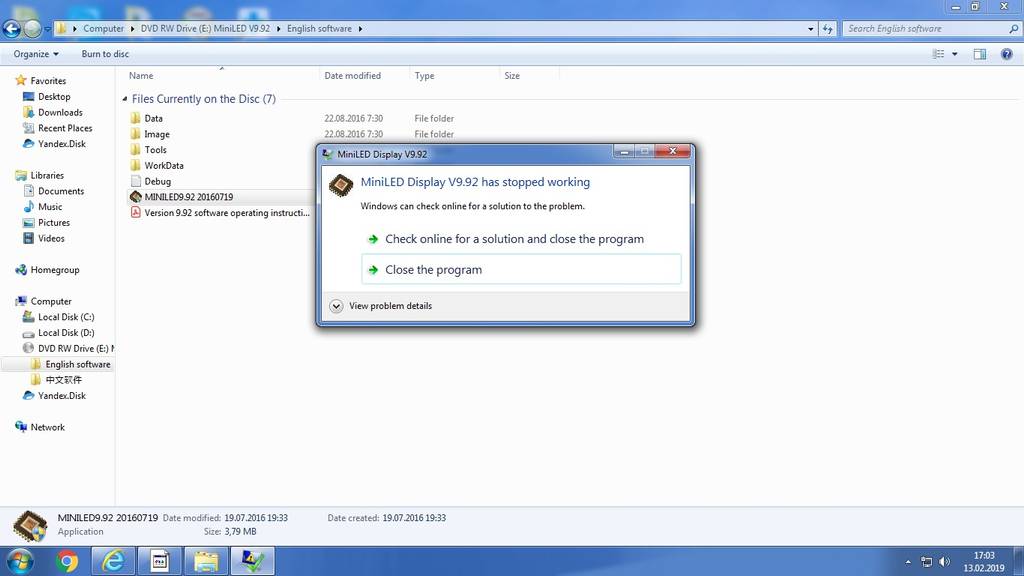Toggle the preview pane icon
The image size is (1024, 576).
[x=980, y=54]
